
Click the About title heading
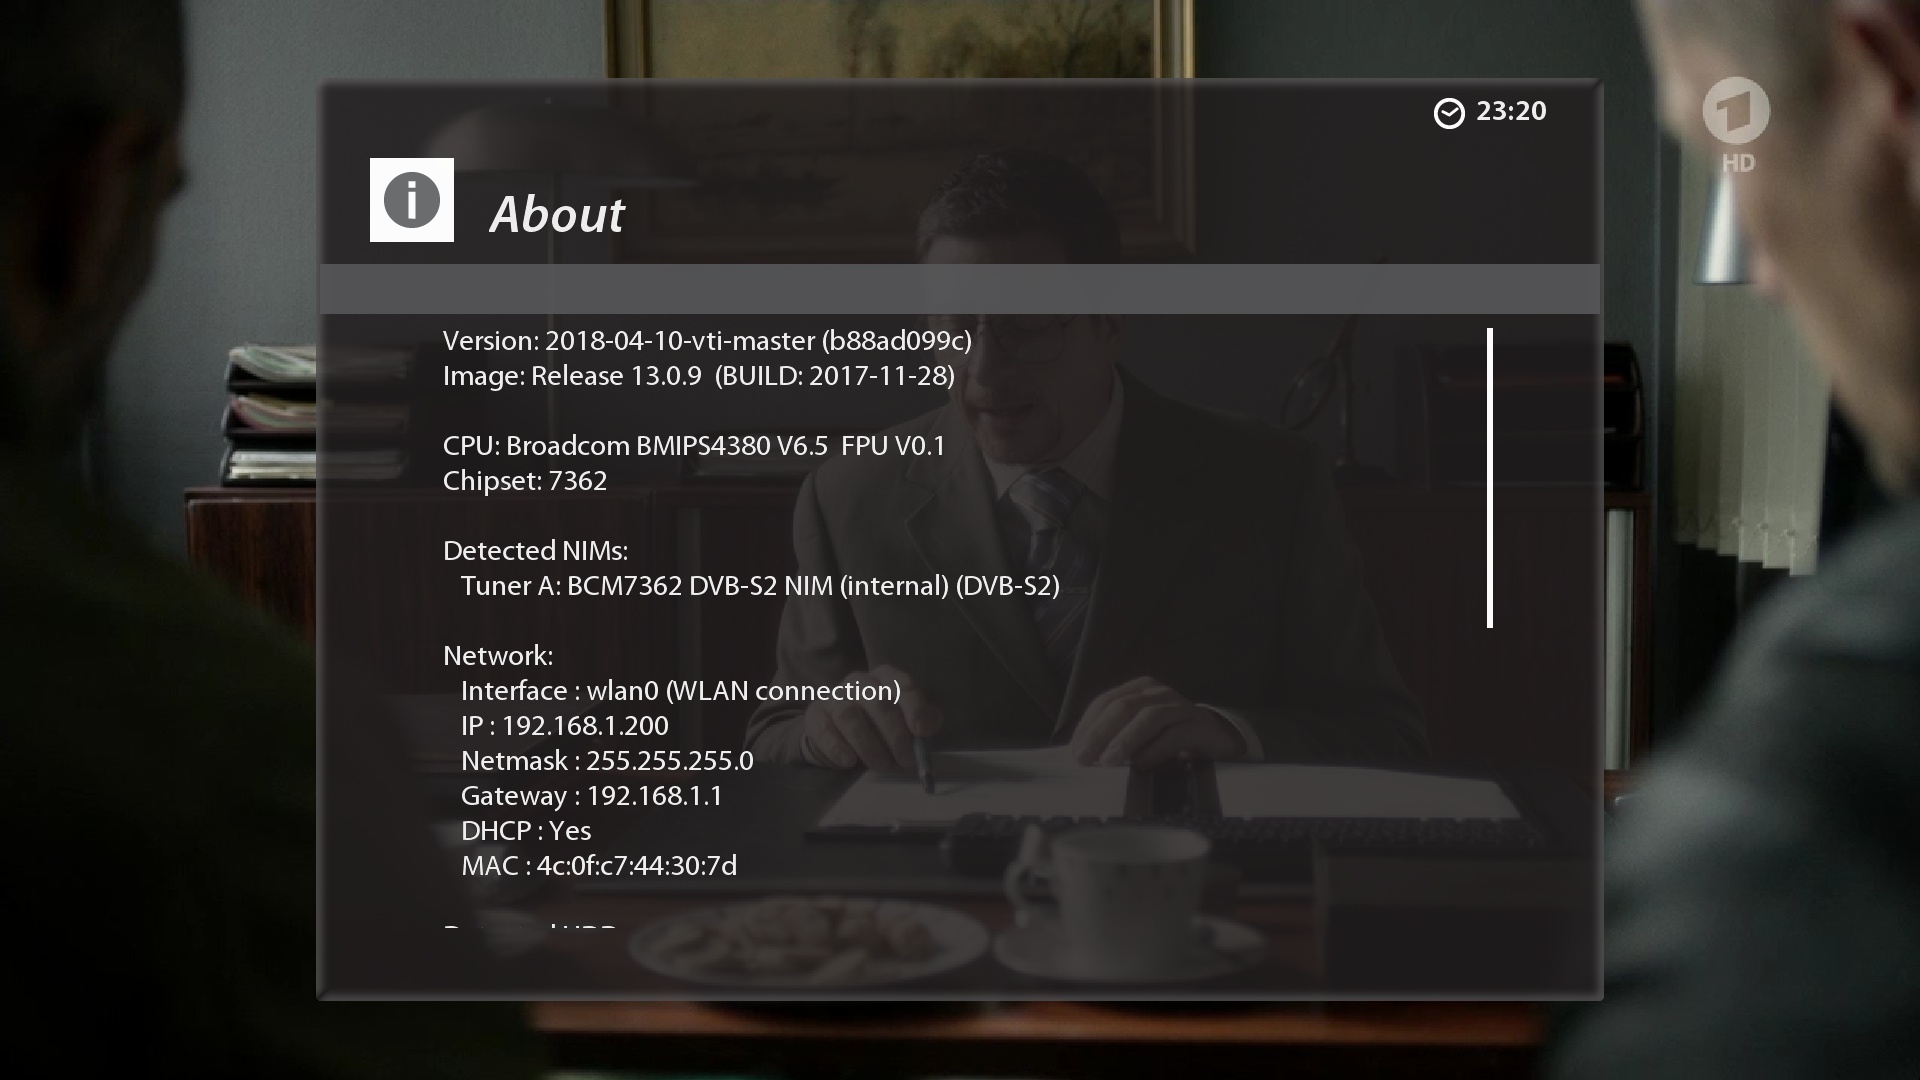(557, 214)
